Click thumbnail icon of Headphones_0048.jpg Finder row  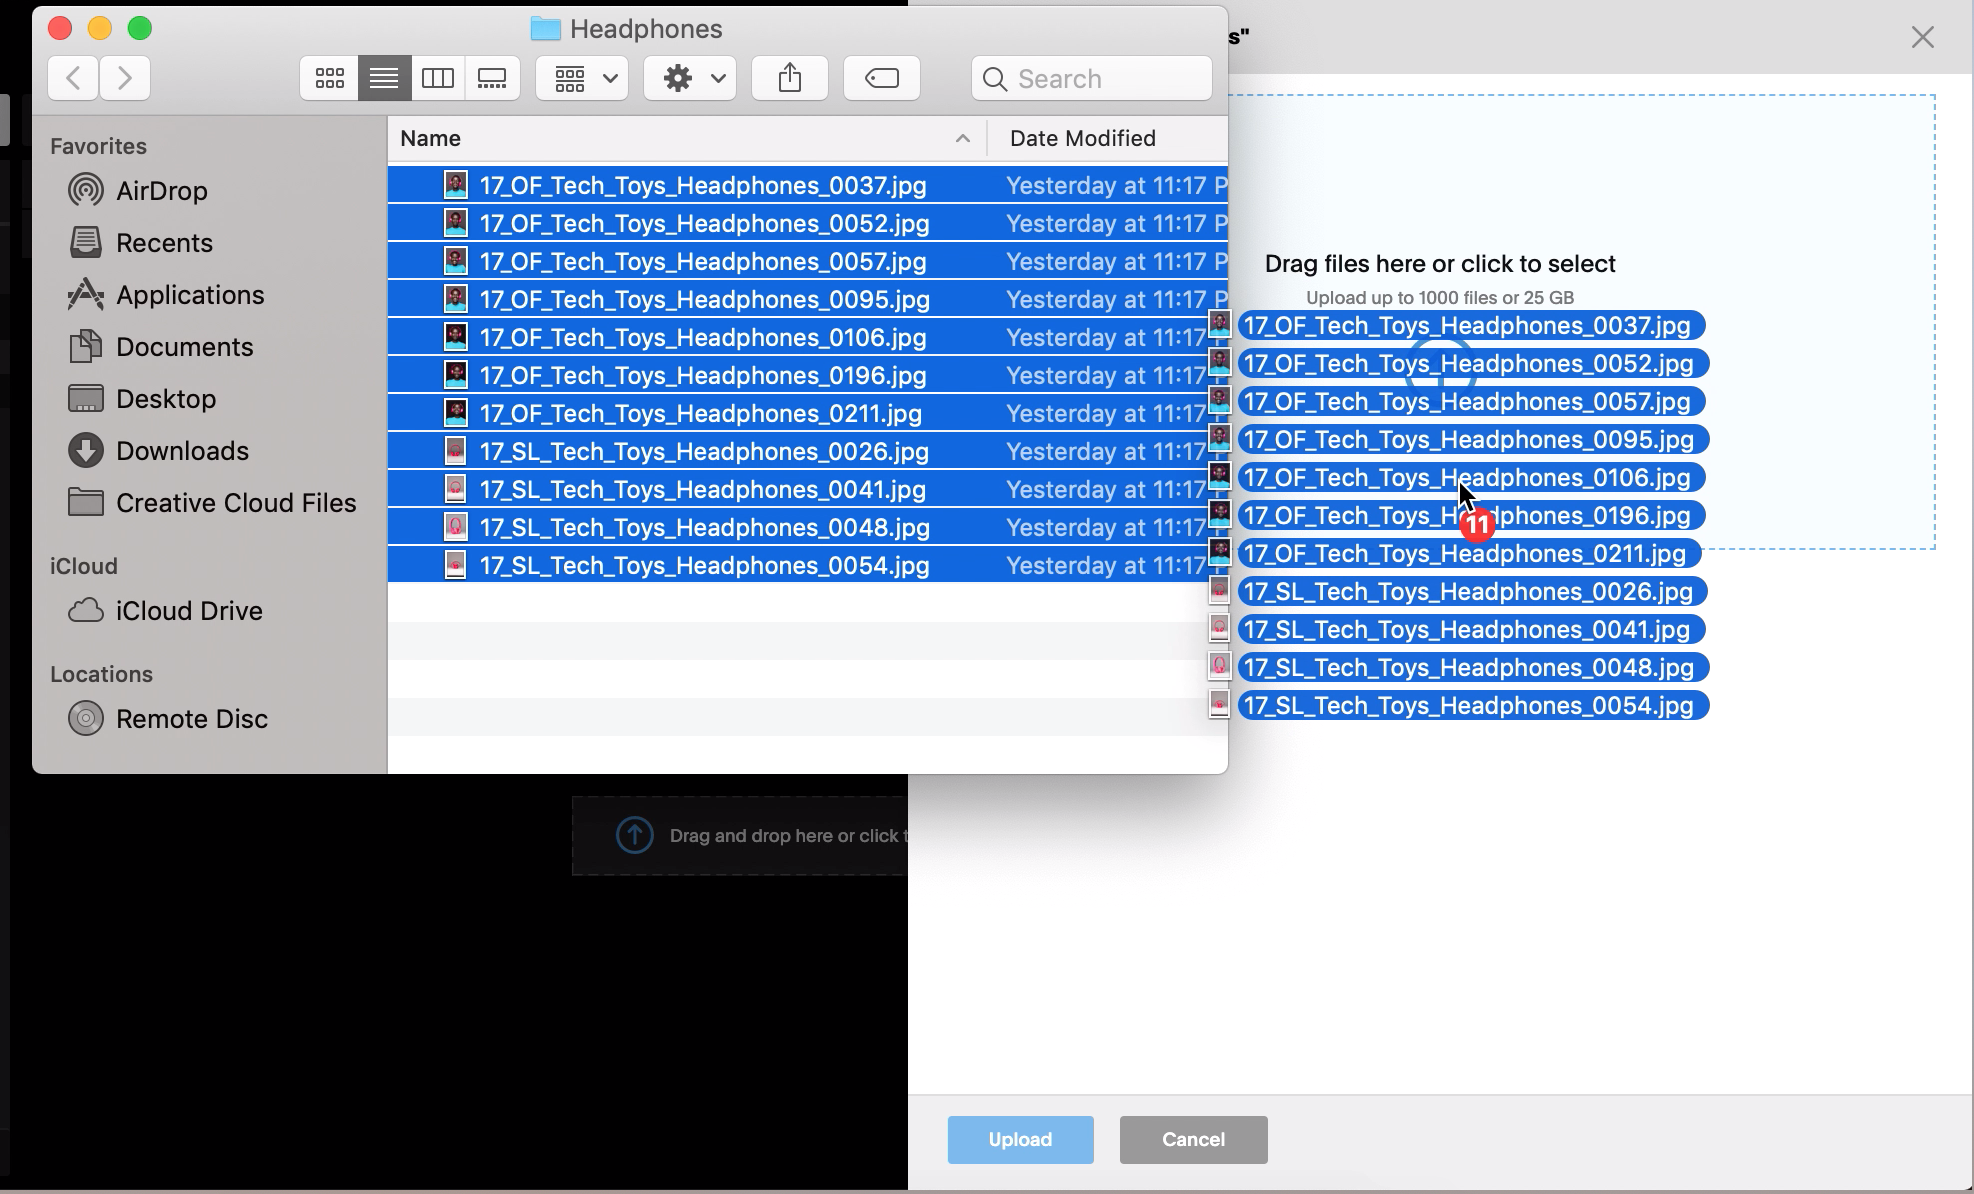[455, 527]
